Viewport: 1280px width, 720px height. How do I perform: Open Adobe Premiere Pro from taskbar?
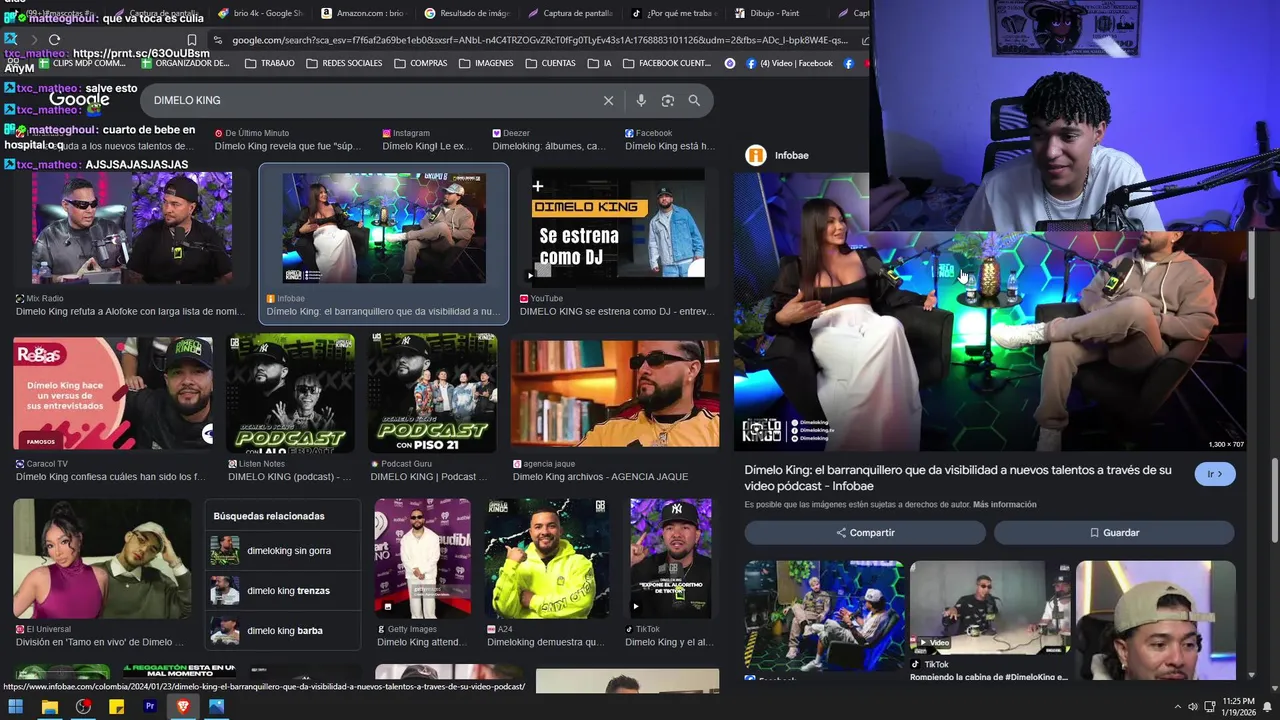pyautogui.click(x=150, y=707)
